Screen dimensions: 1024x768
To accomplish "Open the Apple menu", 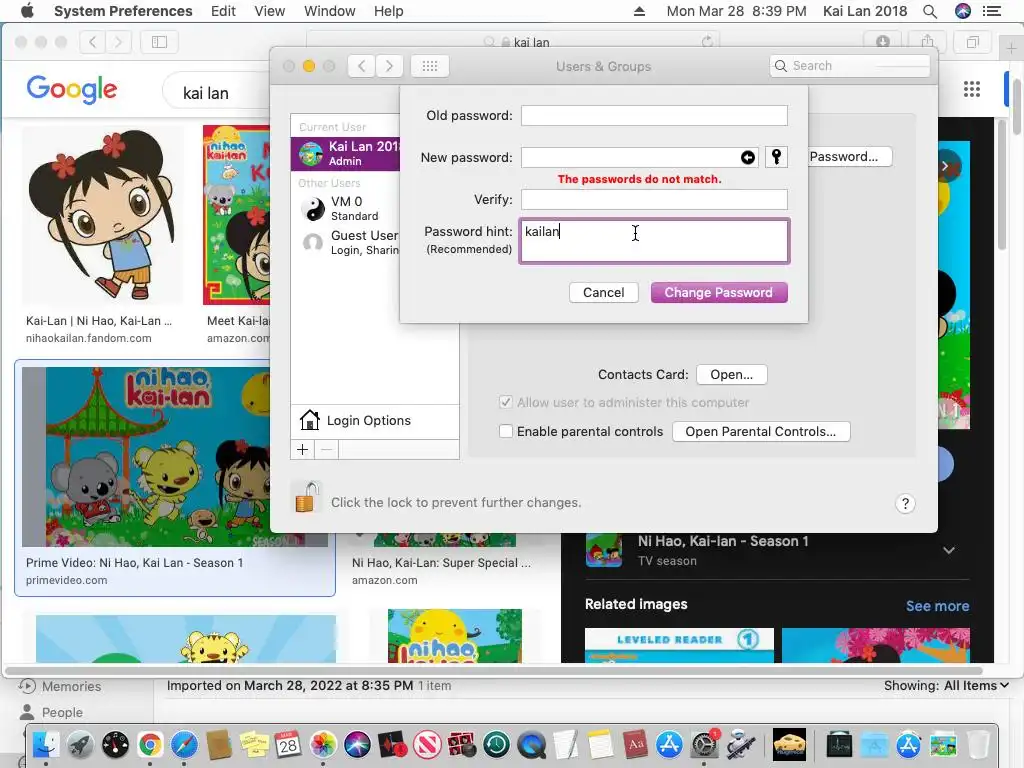I will pyautogui.click(x=27, y=11).
